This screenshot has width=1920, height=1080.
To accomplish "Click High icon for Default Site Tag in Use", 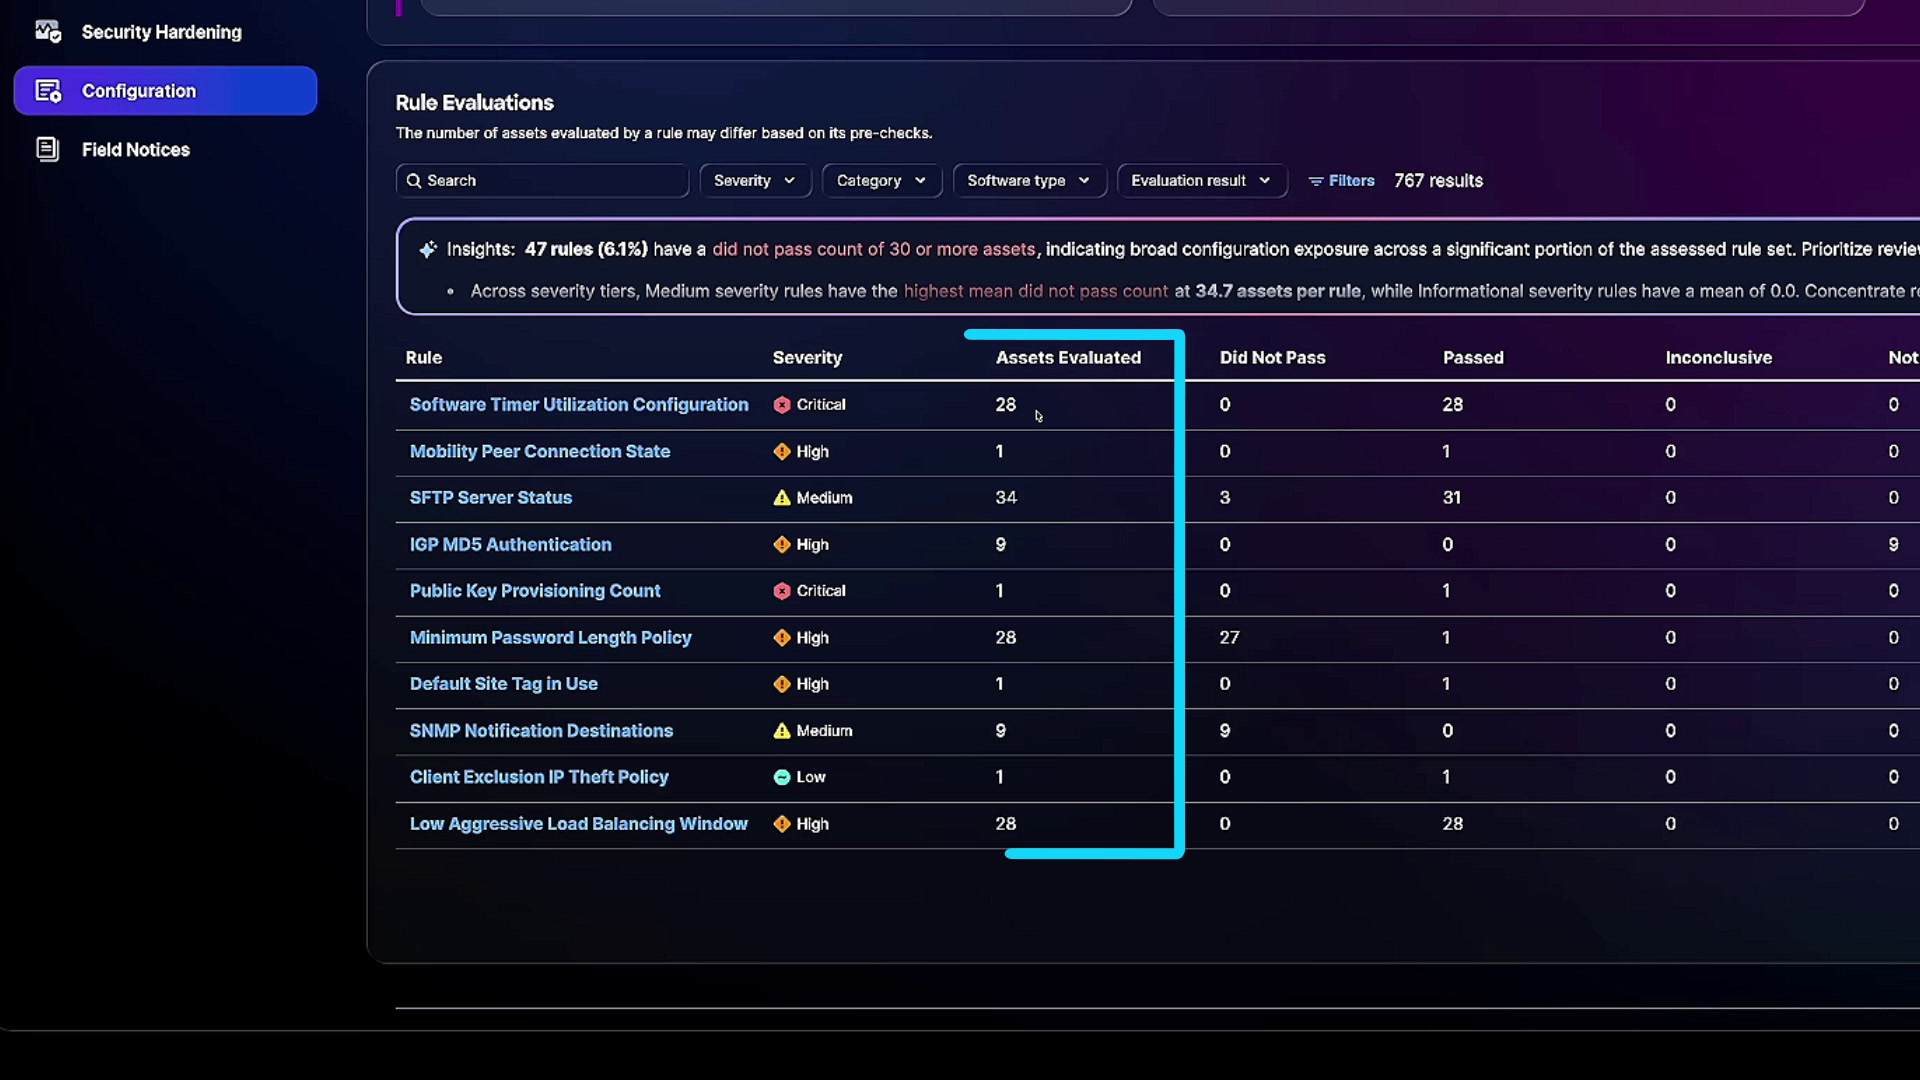I will 782,684.
